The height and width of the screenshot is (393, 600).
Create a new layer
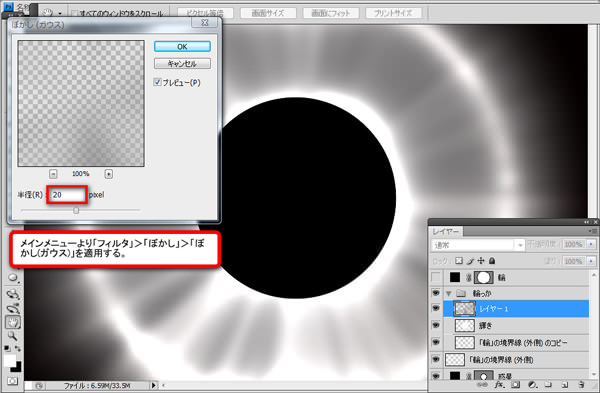[565, 385]
